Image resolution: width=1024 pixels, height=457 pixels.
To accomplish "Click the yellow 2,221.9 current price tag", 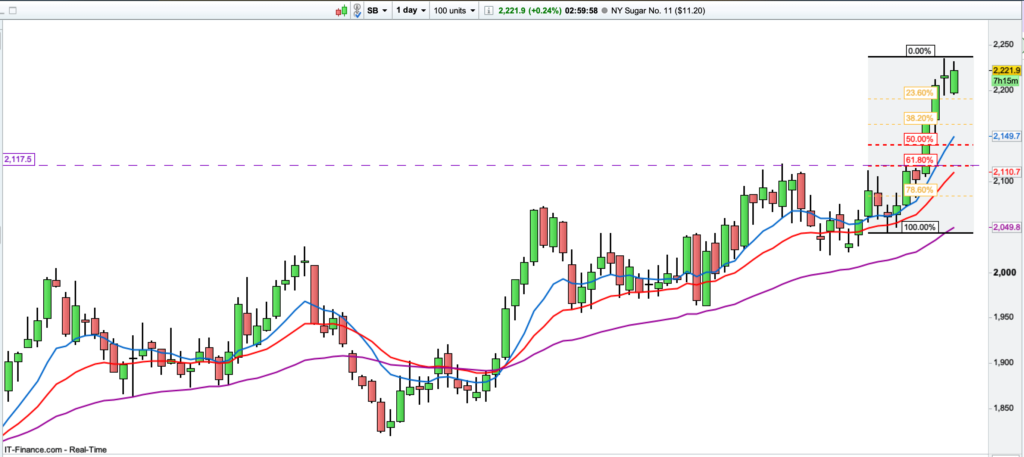I will click(1005, 69).
